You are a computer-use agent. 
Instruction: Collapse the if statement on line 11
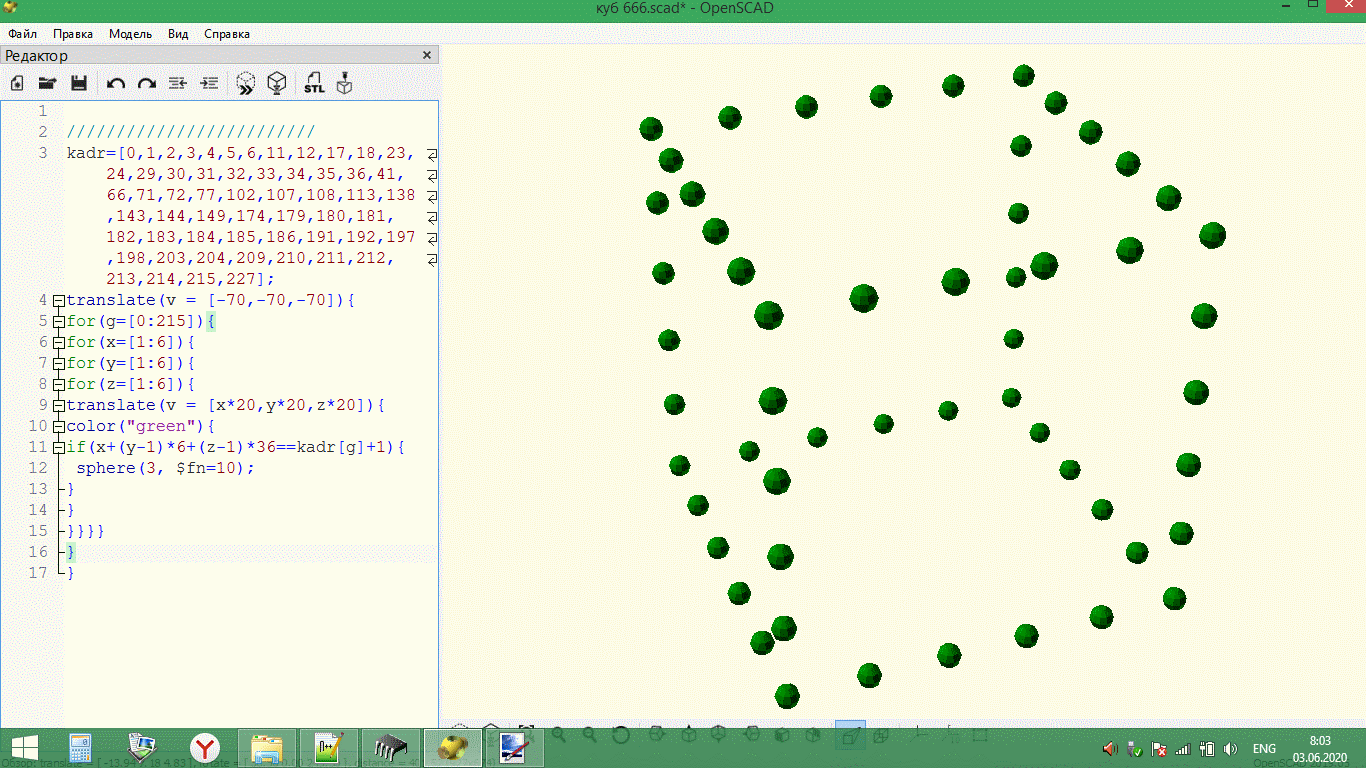(x=58, y=447)
